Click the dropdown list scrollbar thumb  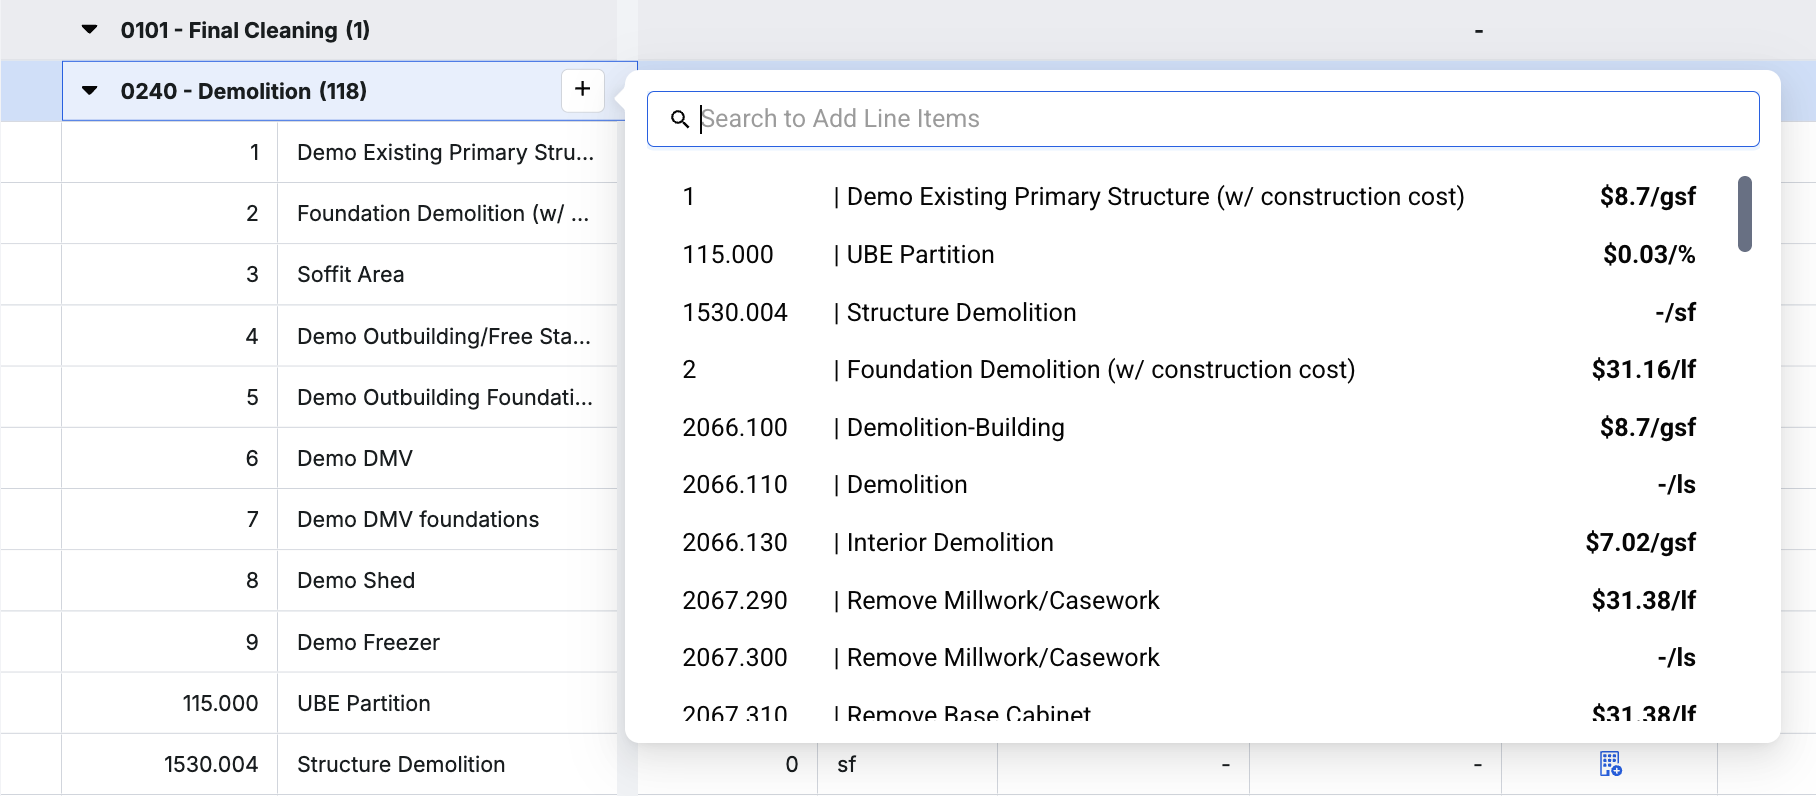coord(1745,214)
